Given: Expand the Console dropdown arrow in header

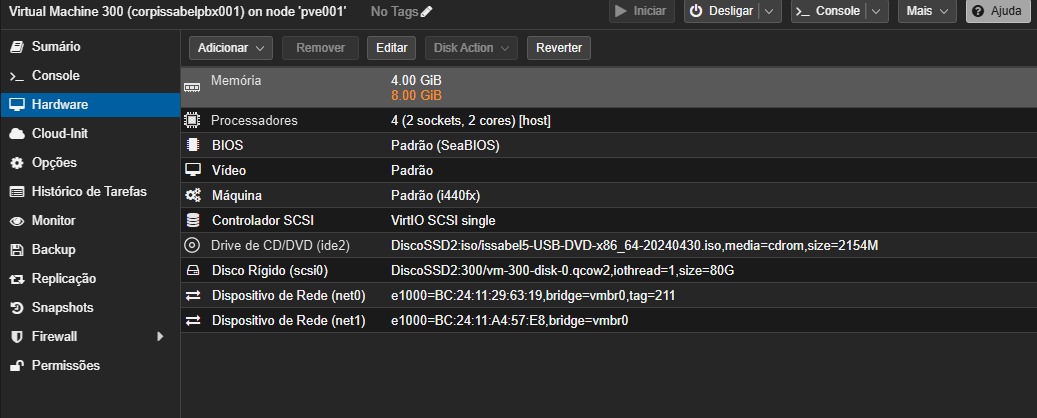Looking at the screenshot, I should tap(875, 11).
